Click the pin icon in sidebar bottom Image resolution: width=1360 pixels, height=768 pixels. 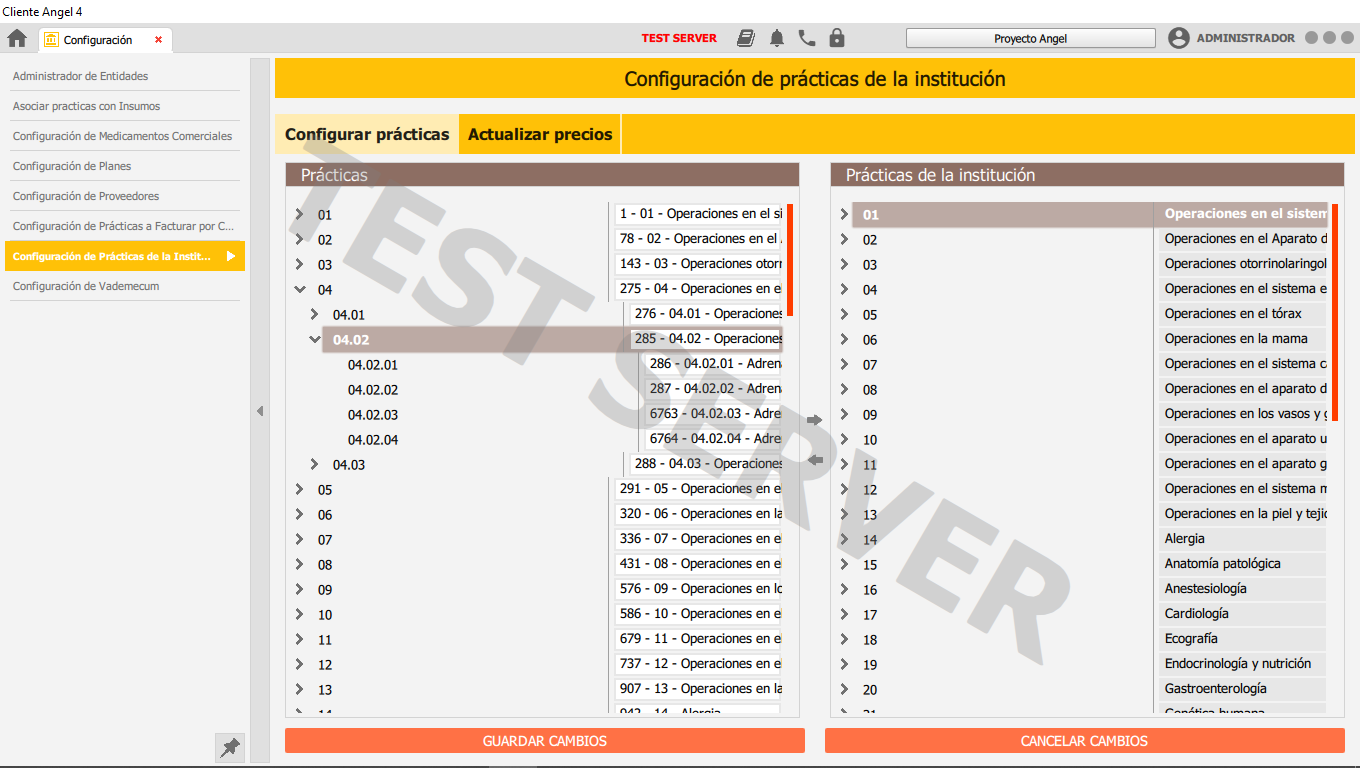tap(230, 747)
